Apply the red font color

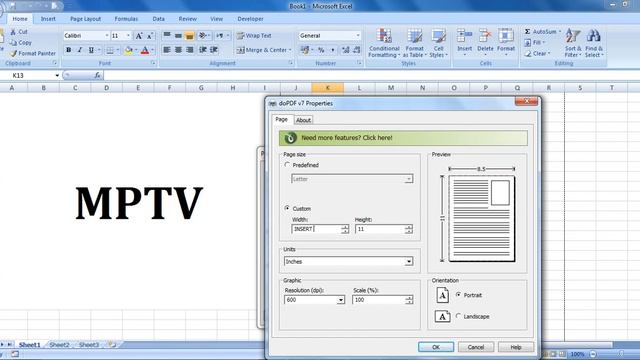pos(145,50)
